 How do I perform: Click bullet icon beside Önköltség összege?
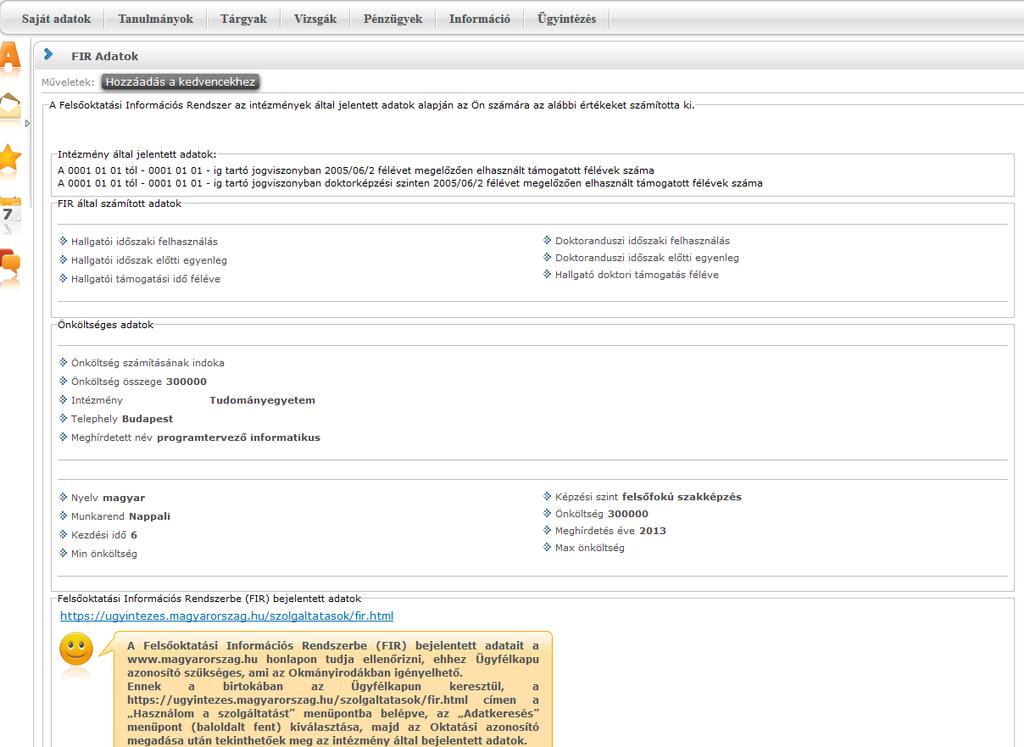tap(63, 381)
